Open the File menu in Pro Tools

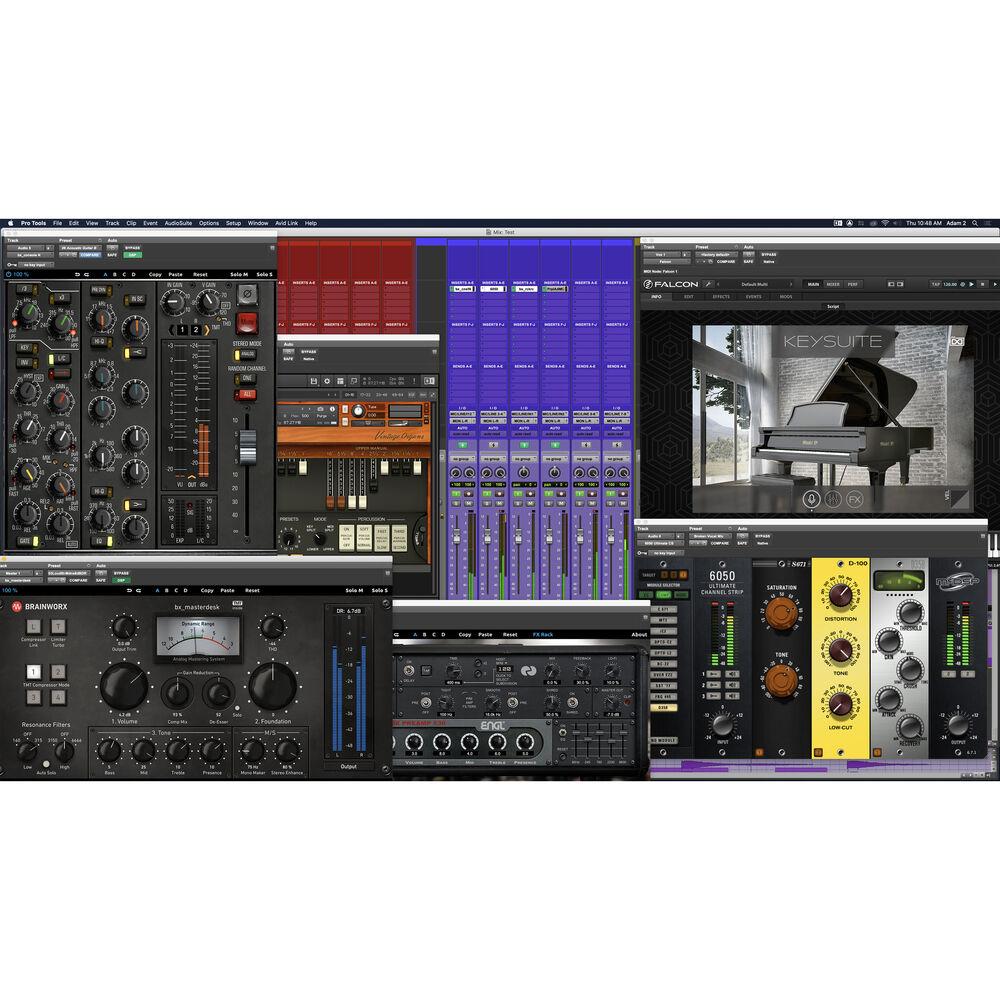(57, 223)
